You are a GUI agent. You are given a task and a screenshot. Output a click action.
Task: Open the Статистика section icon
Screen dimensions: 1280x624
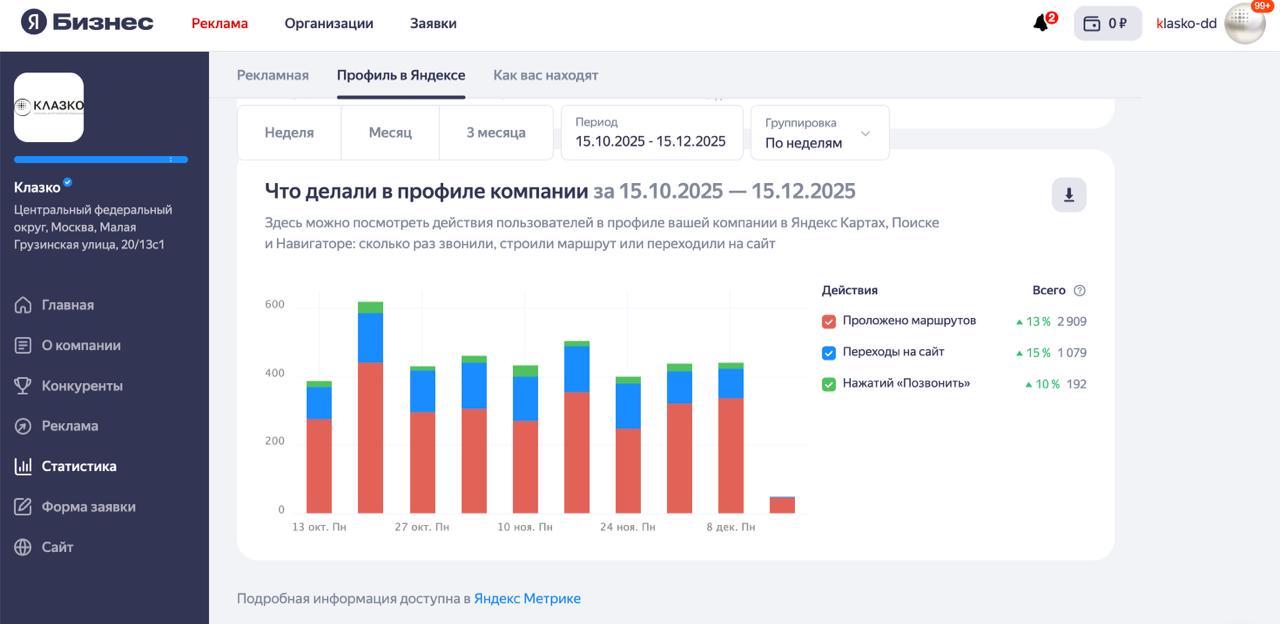click(x=25, y=465)
